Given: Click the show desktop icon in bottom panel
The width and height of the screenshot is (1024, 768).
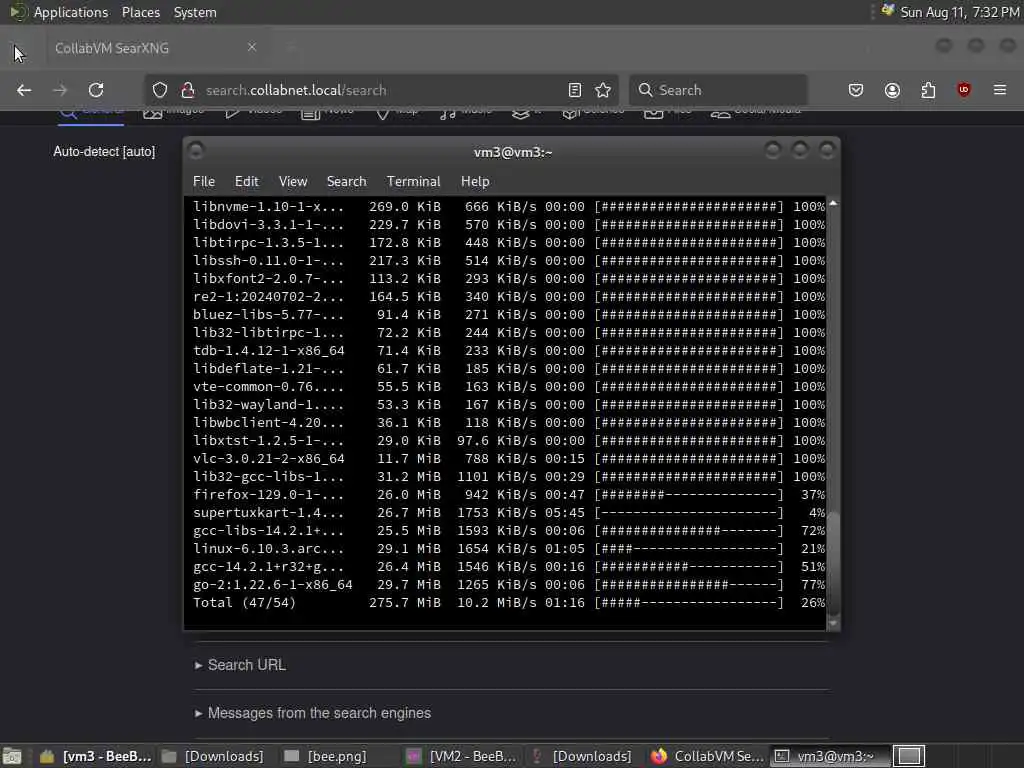Looking at the screenshot, I should pyautogui.click(x=12, y=756).
